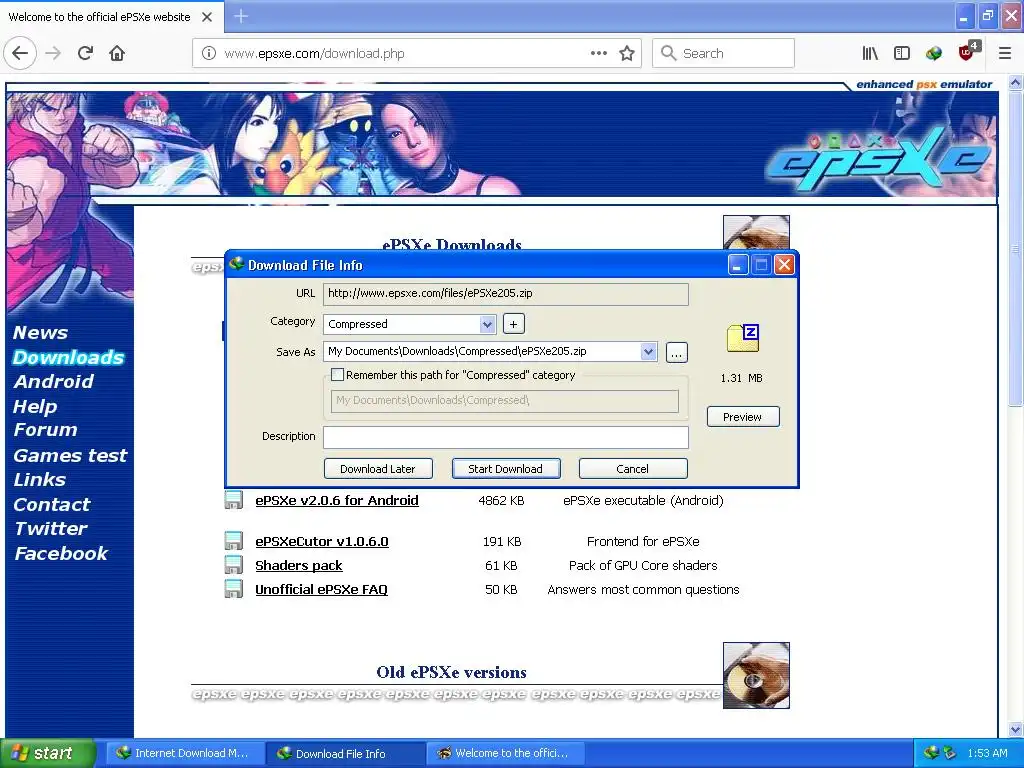Open Twitter in site sidebar

[x=51, y=528]
